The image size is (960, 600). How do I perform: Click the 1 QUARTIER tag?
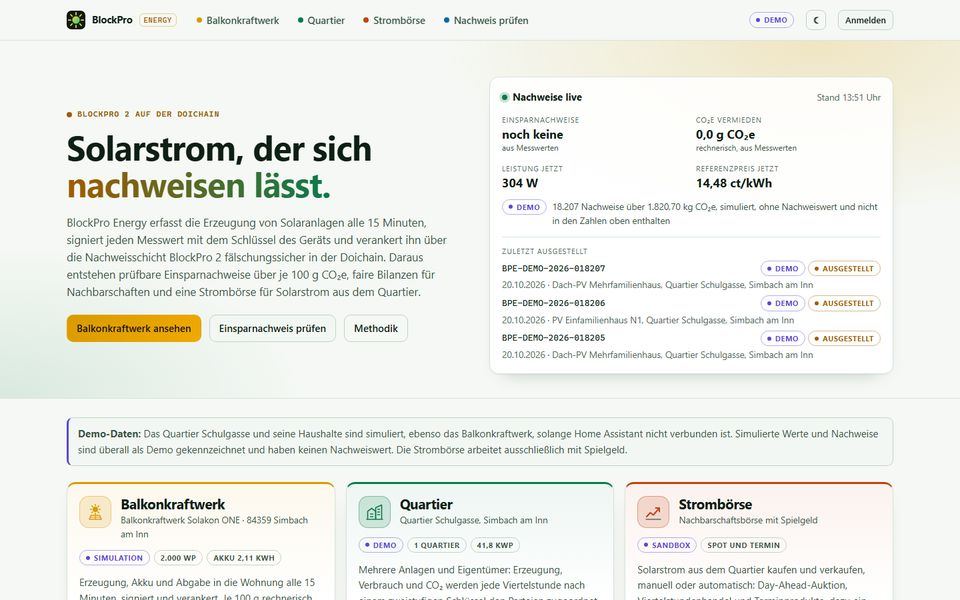437,545
